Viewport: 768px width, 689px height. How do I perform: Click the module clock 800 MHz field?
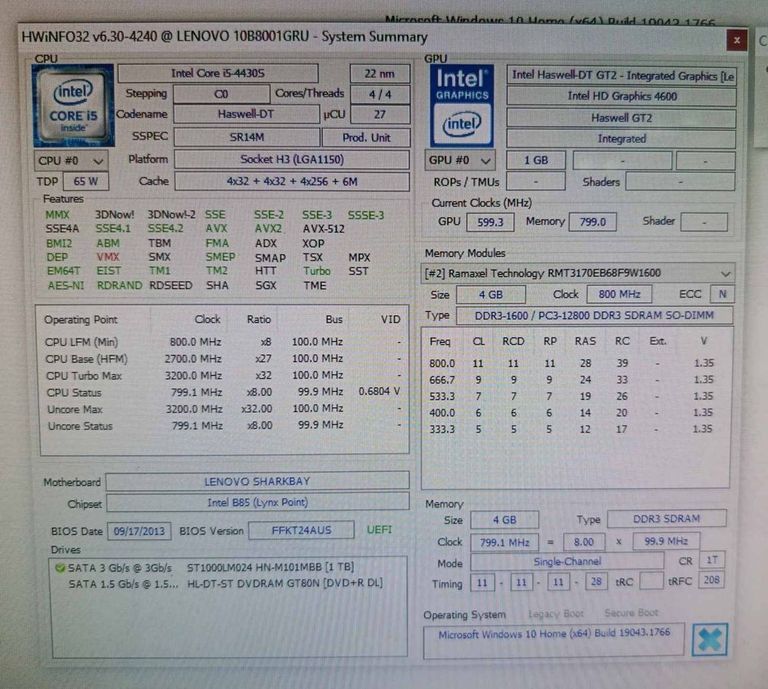[619, 294]
